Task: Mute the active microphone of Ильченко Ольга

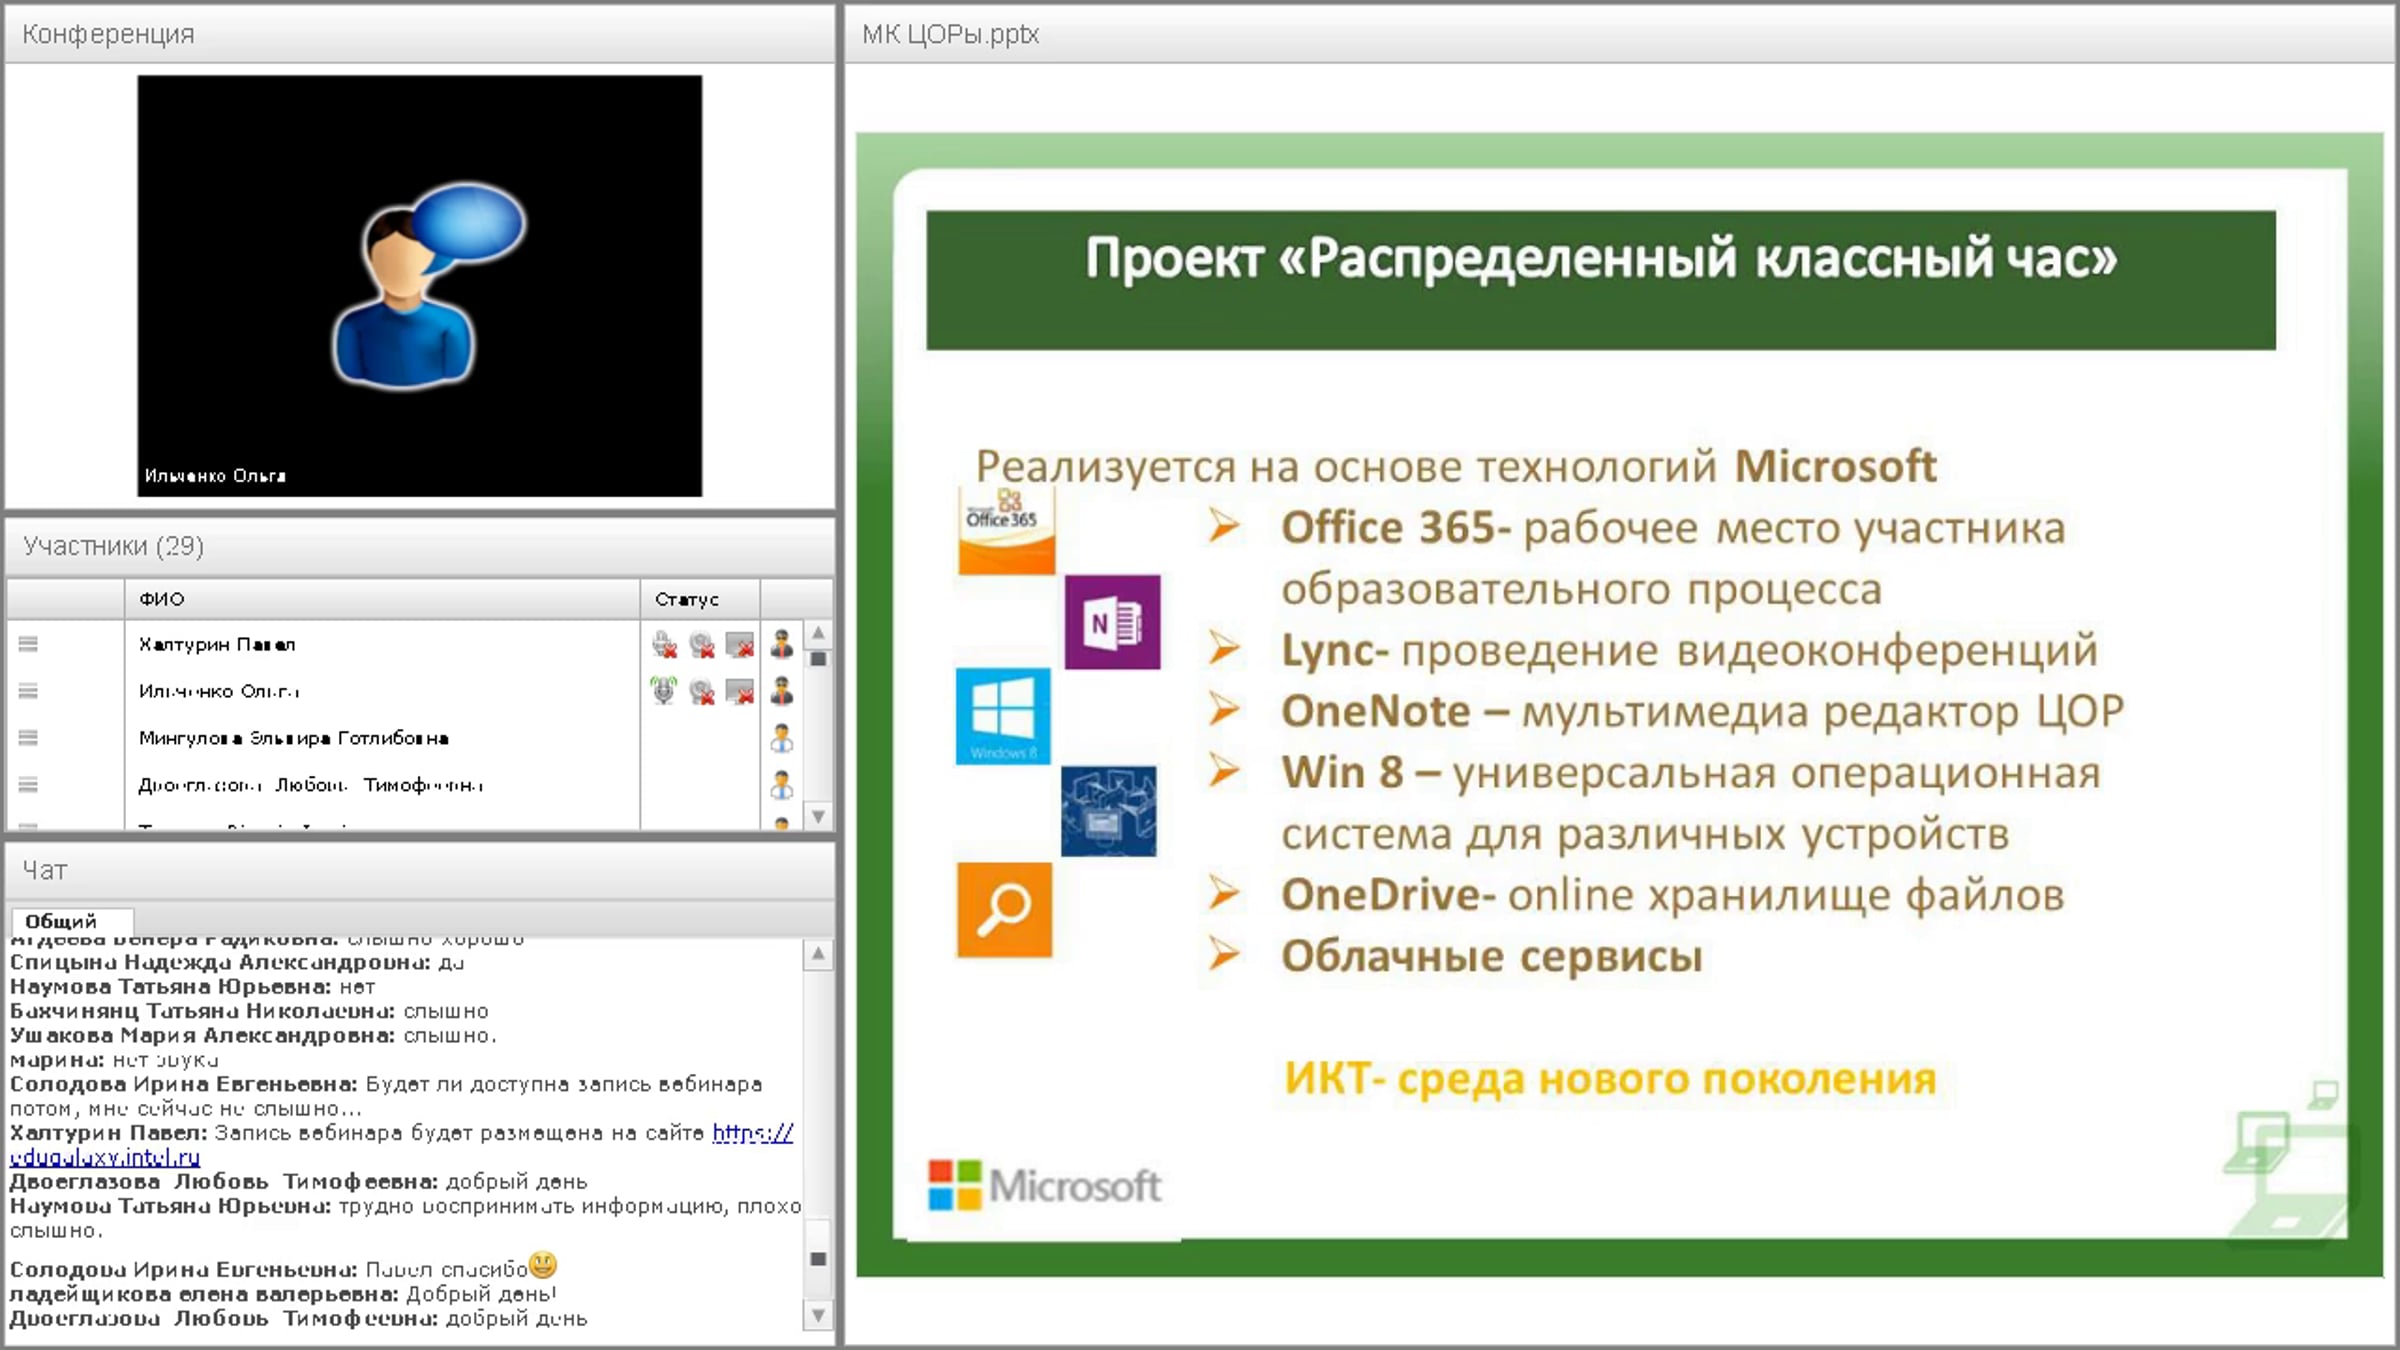Action: [x=664, y=691]
